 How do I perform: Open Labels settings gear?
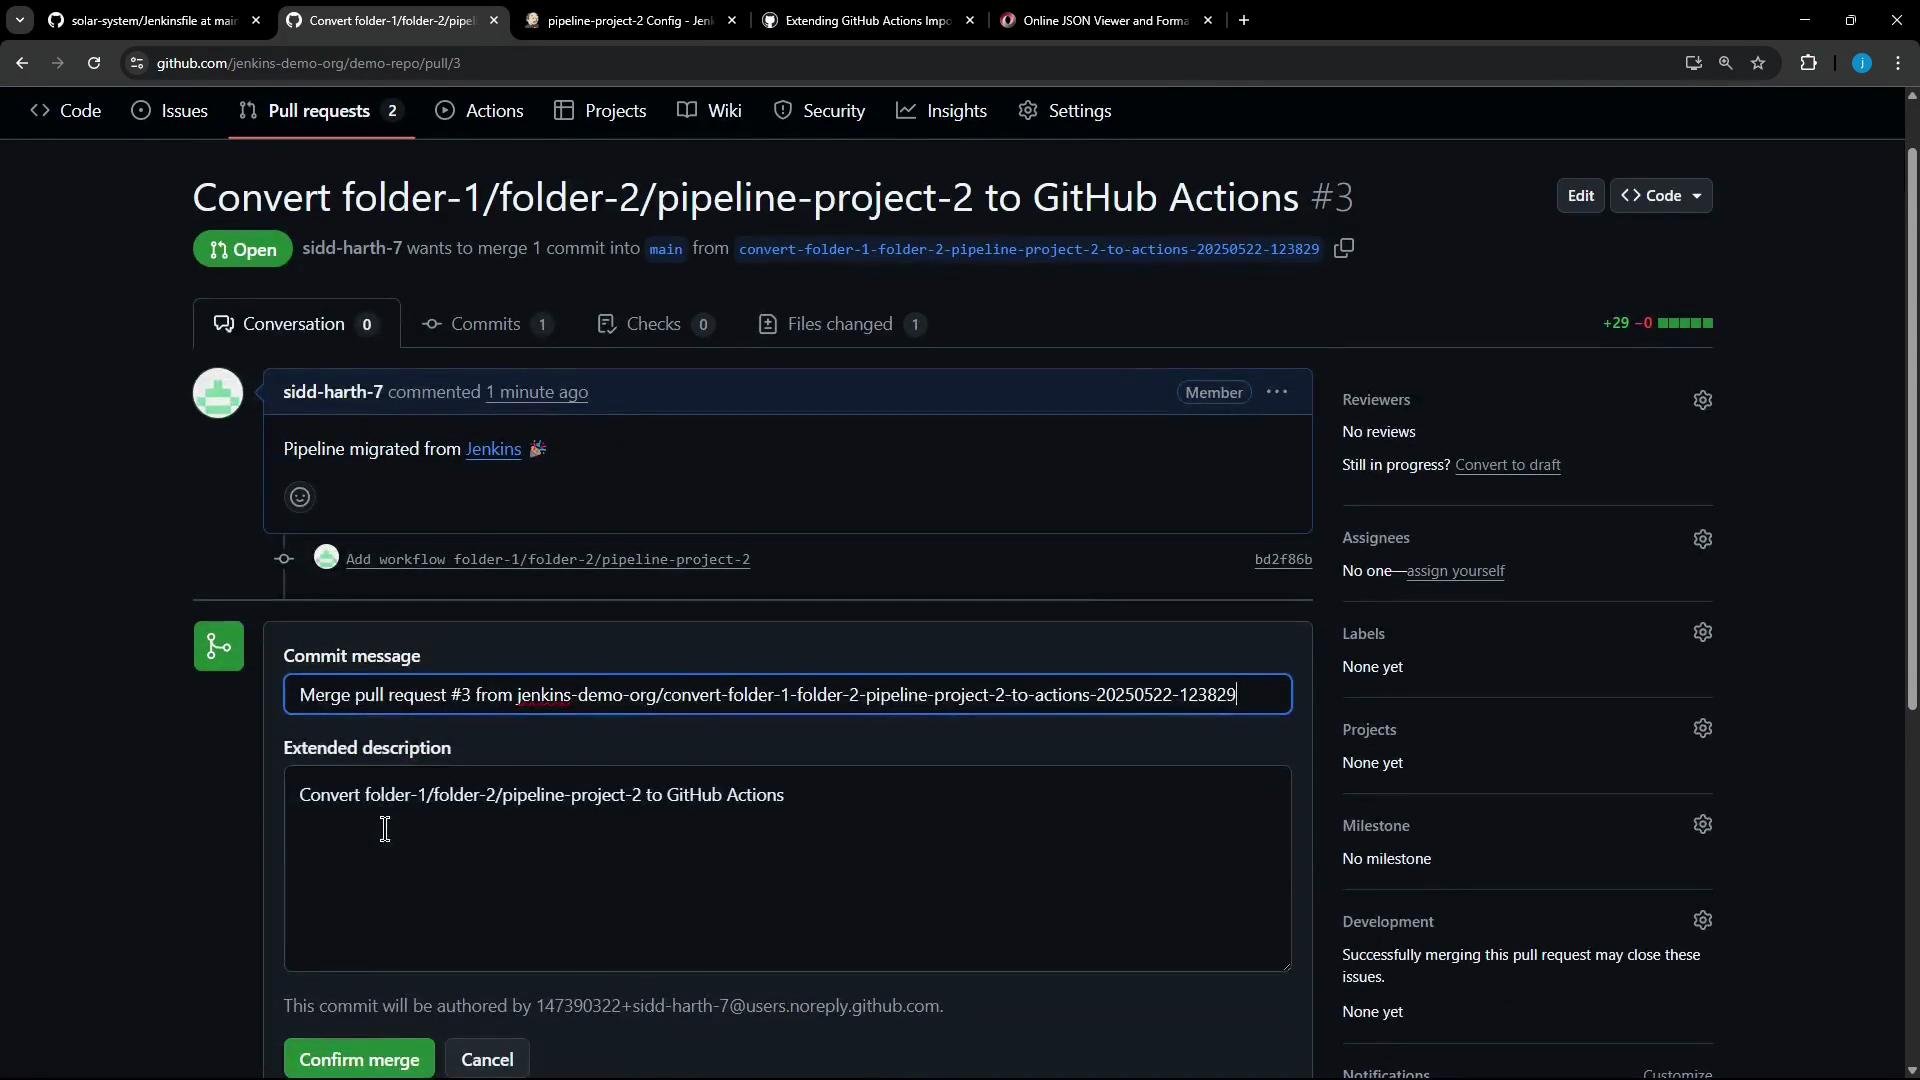1703,632
